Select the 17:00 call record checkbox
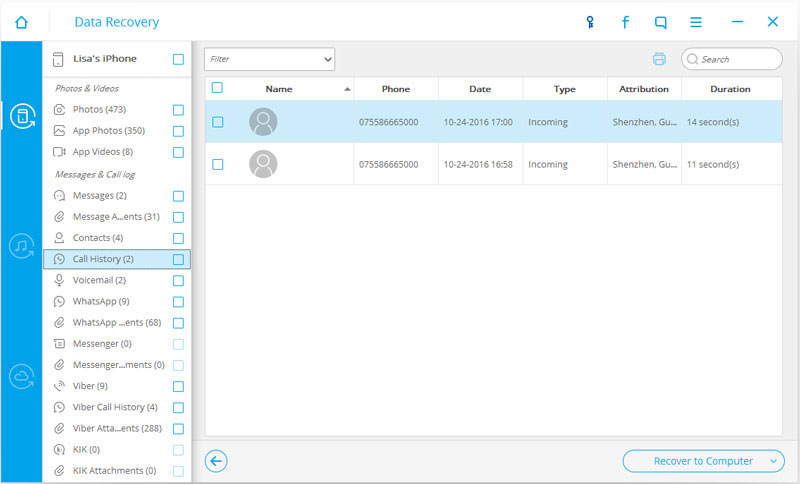Image resolution: width=800 pixels, height=484 pixels. (x=218, y=122)
